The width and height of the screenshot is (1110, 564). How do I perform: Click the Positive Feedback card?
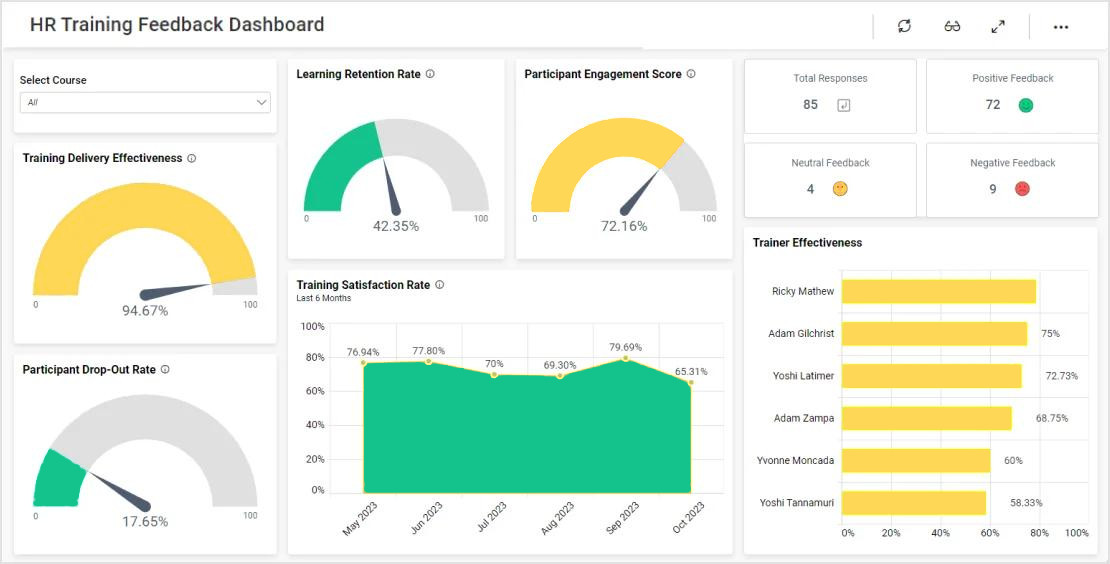(1012, 96)
